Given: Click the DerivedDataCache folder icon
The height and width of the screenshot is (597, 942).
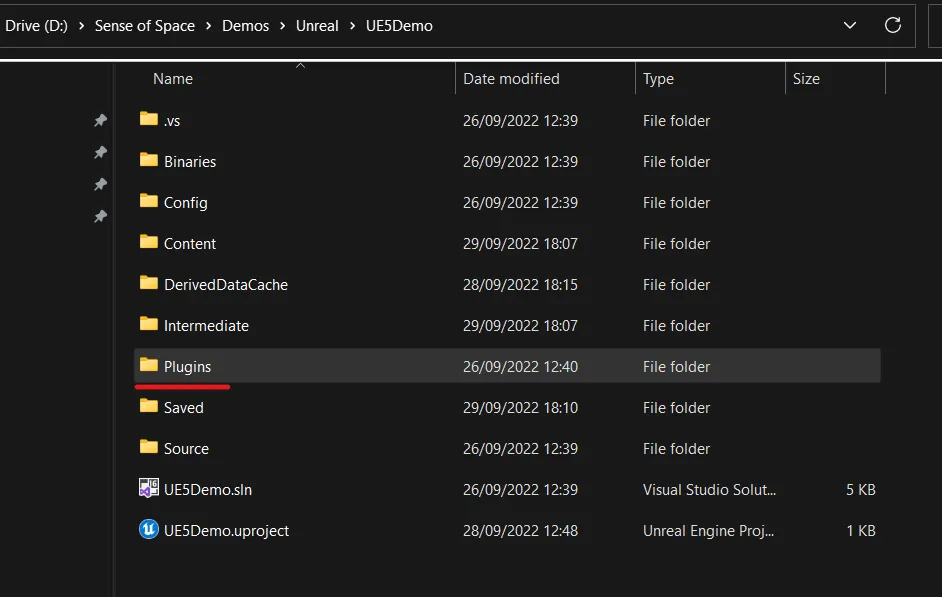Looking at the screenshot, I should pyautogui.click(x=148, y=283).
